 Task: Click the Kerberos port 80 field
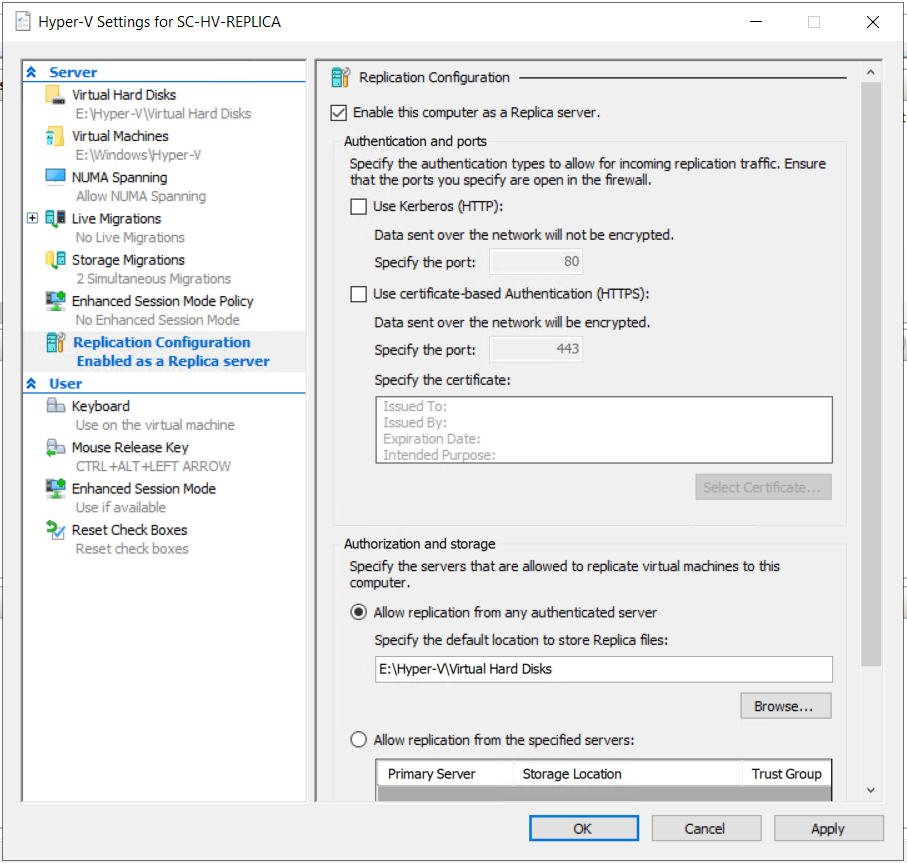click(536, 261)
